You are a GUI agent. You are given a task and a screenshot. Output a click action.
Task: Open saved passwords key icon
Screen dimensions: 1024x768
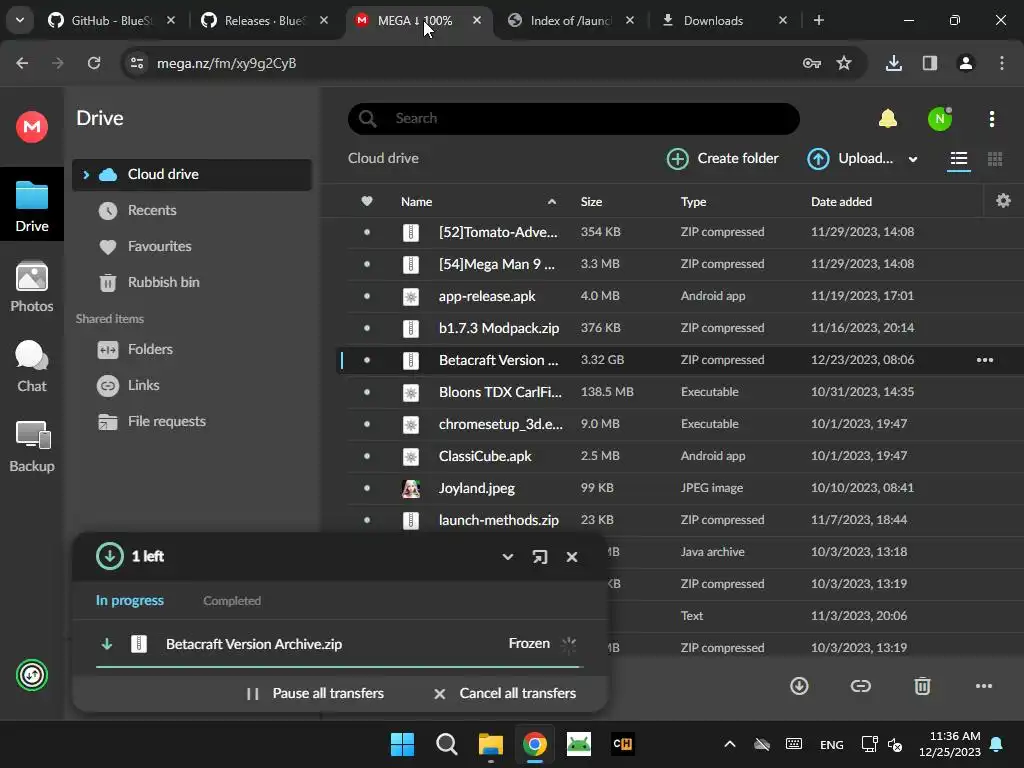click(812, 63)
